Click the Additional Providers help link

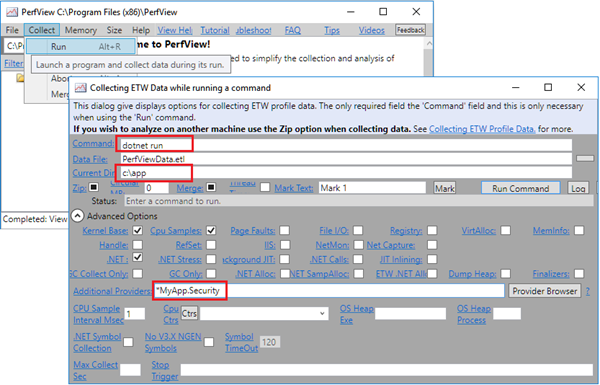pos(112,291)
